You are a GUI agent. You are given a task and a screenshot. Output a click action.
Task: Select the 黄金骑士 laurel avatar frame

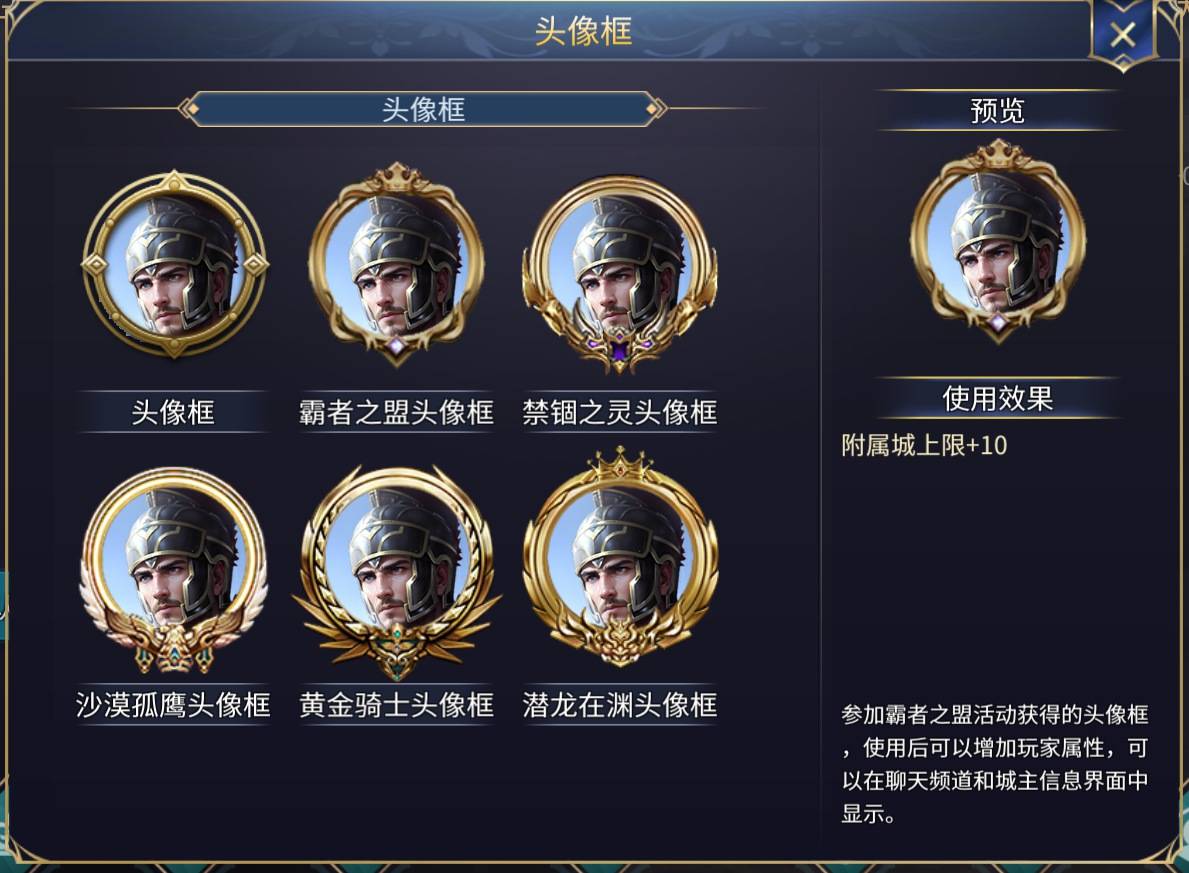[396, 573]
